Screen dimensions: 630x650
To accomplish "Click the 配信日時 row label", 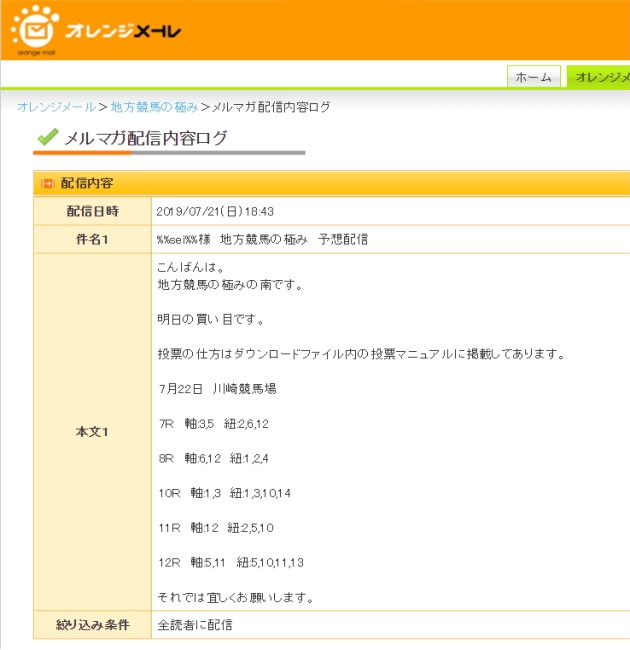I will [x=92, y=212].
